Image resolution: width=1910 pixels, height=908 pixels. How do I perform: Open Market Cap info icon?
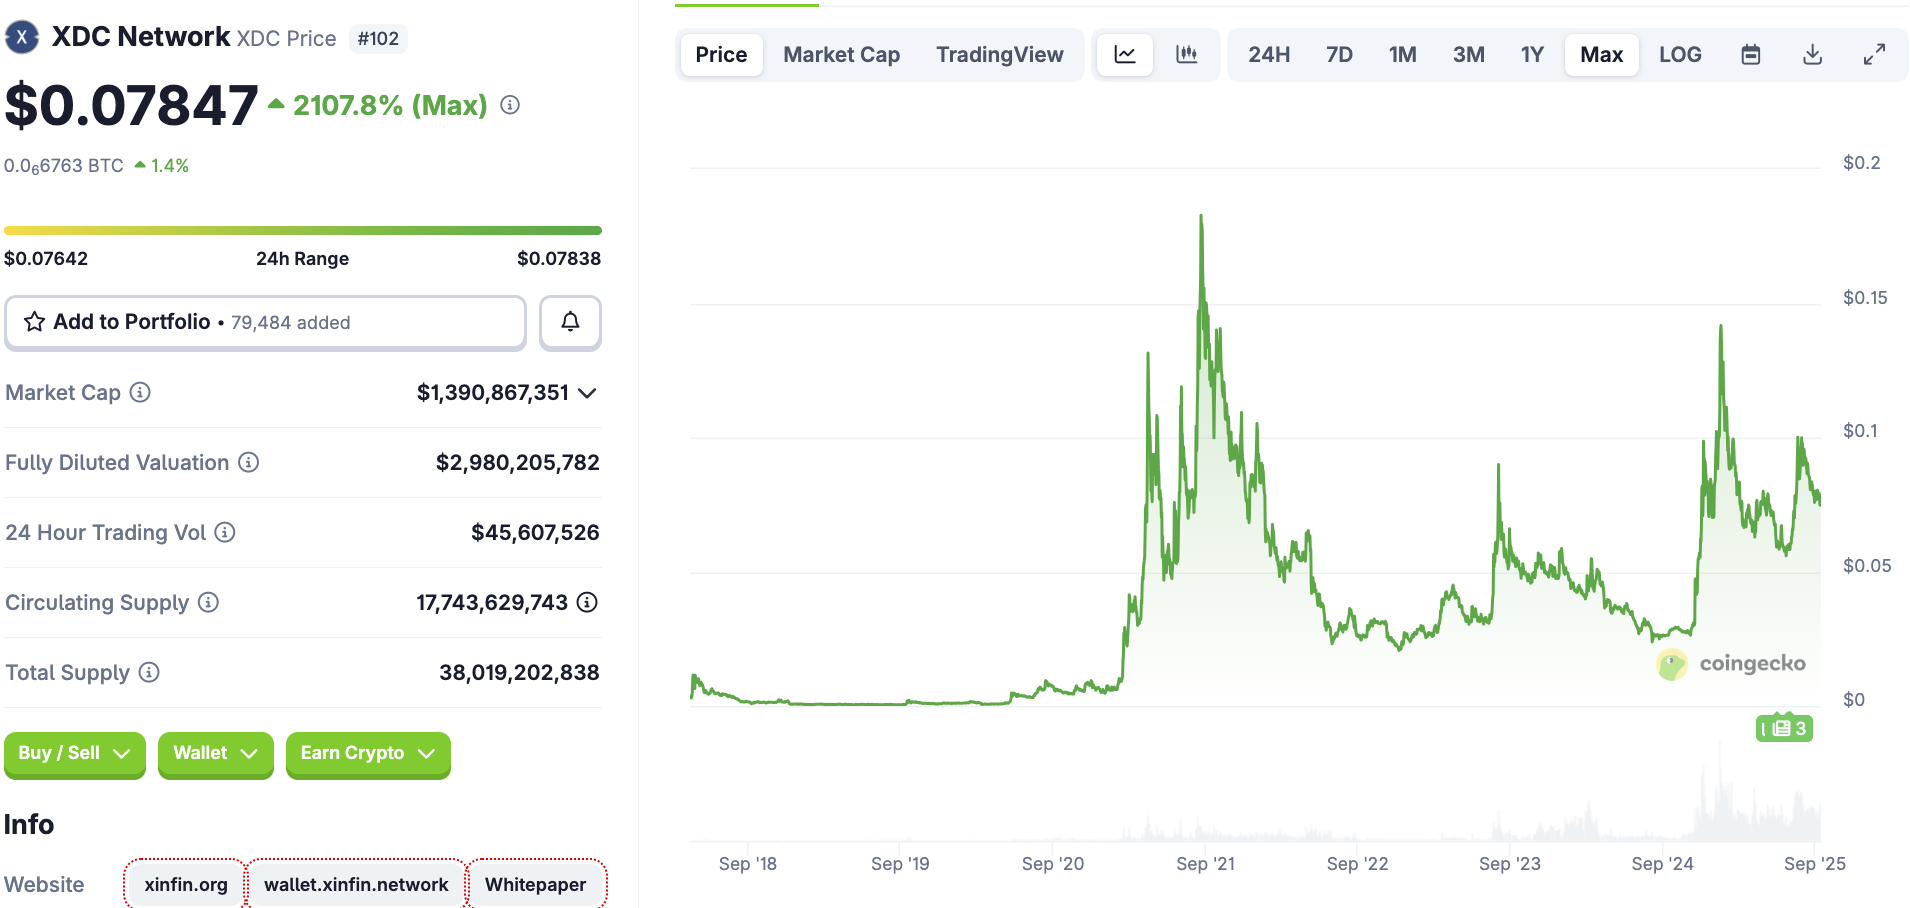pos(141,392)
